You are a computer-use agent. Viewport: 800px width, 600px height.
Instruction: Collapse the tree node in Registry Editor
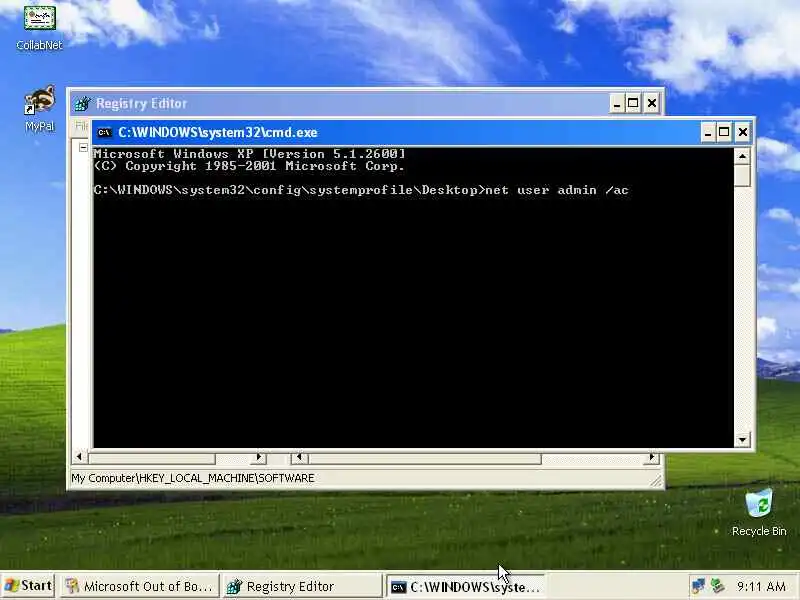(83, 147)
